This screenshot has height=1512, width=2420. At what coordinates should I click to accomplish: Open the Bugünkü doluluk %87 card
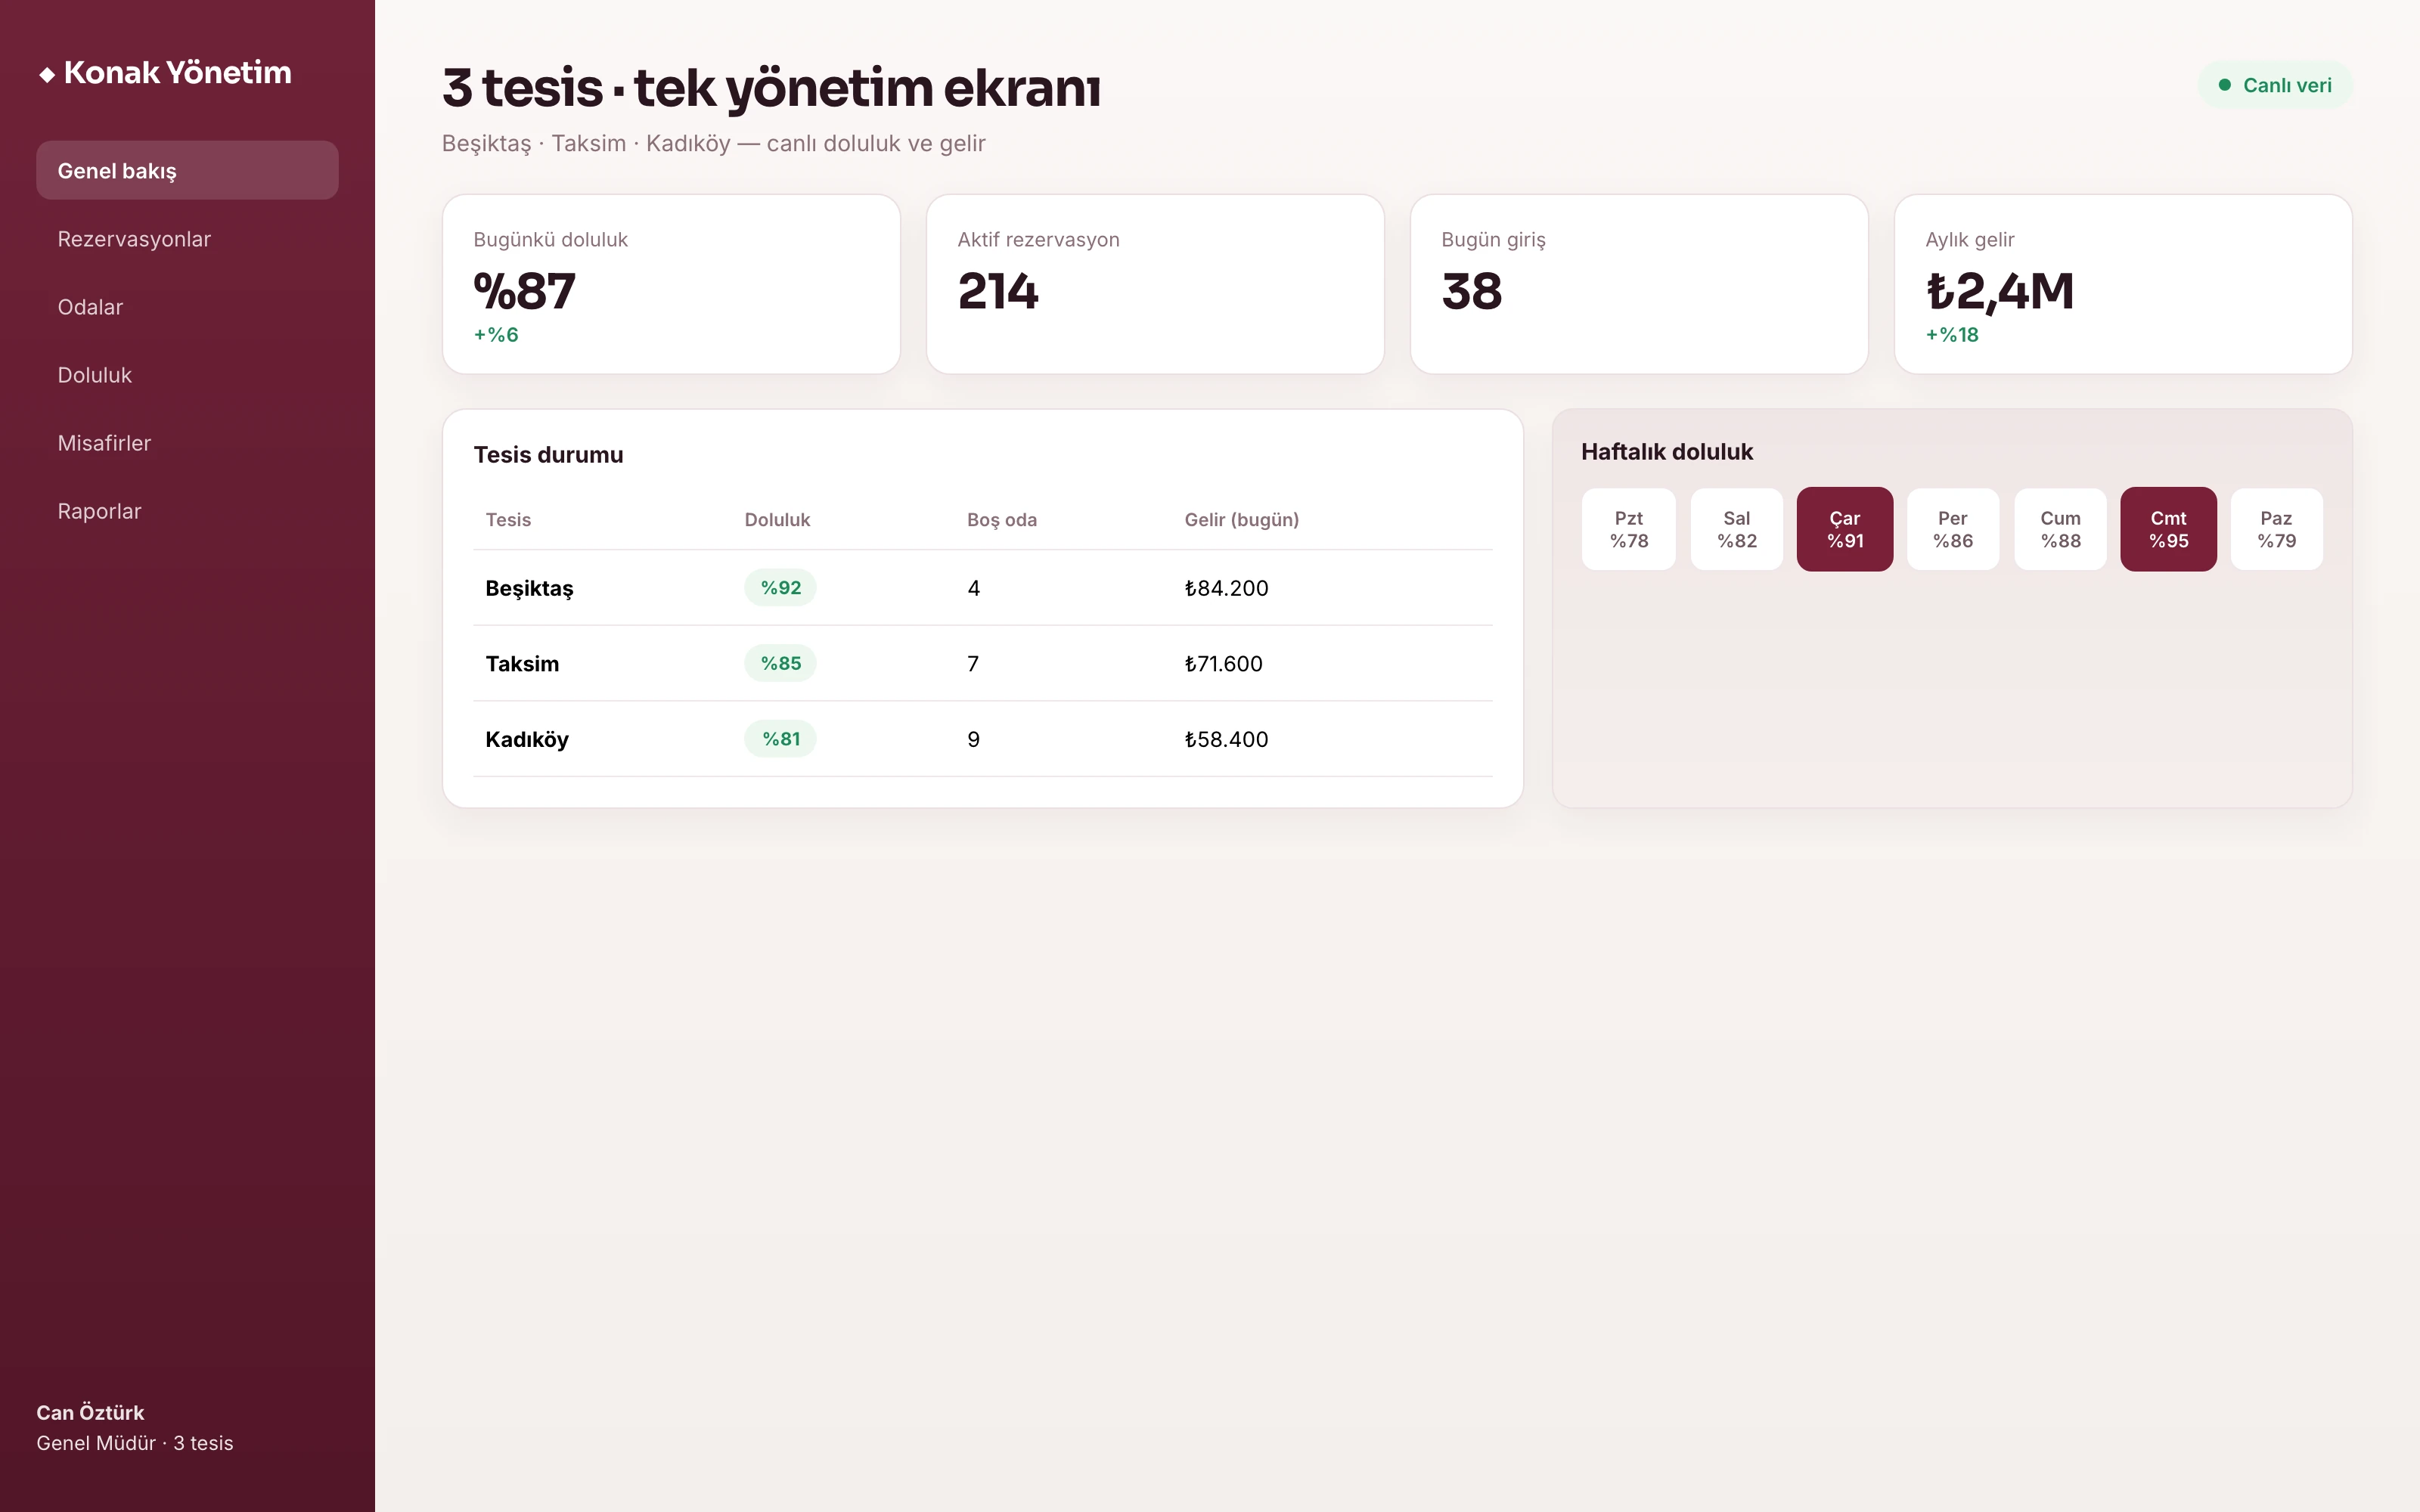(671, 284)
